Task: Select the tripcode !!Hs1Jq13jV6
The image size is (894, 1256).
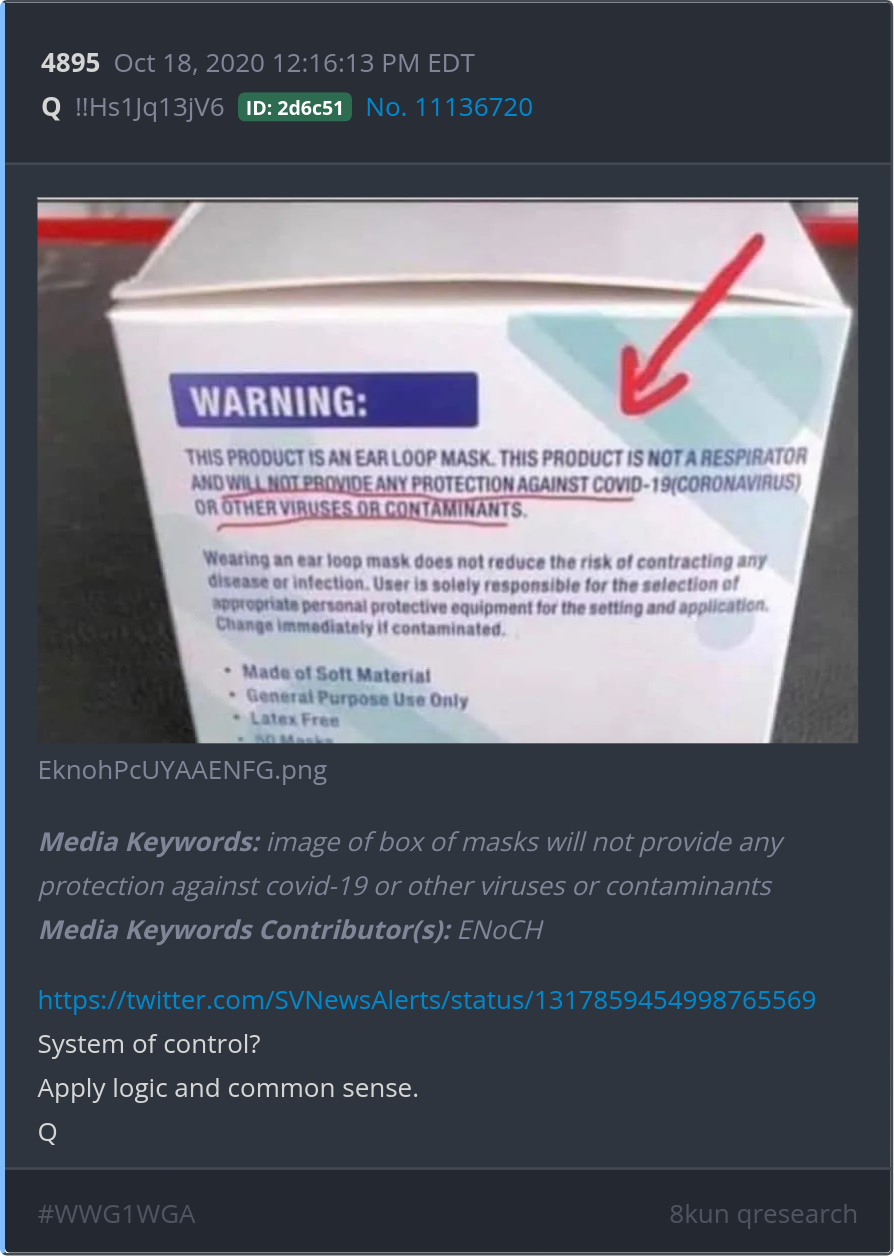Action: tap(149, 107)
